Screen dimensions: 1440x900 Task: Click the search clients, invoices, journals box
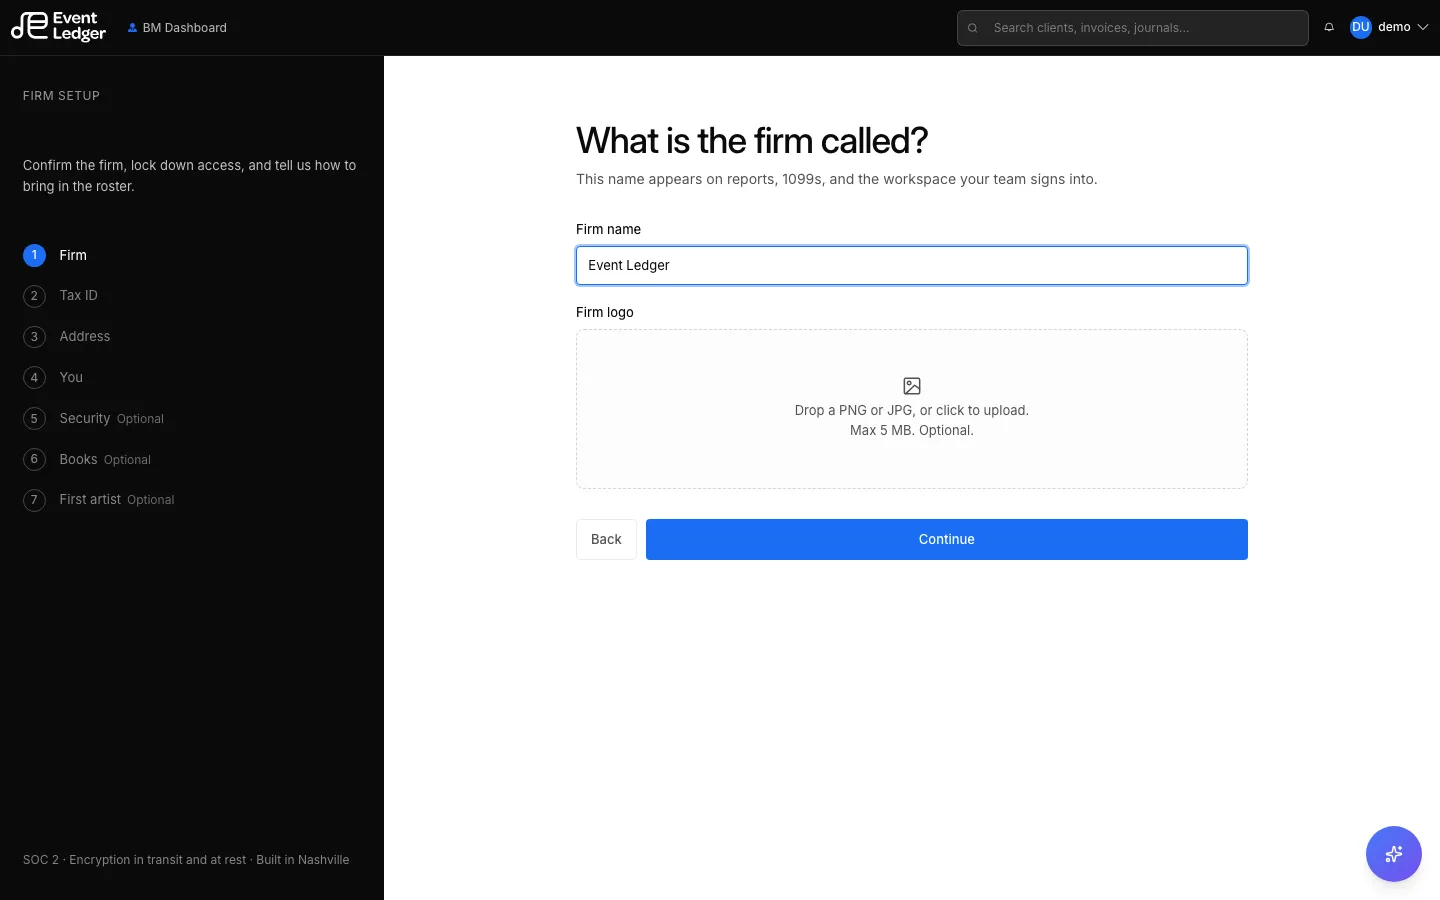(1133, 28)
